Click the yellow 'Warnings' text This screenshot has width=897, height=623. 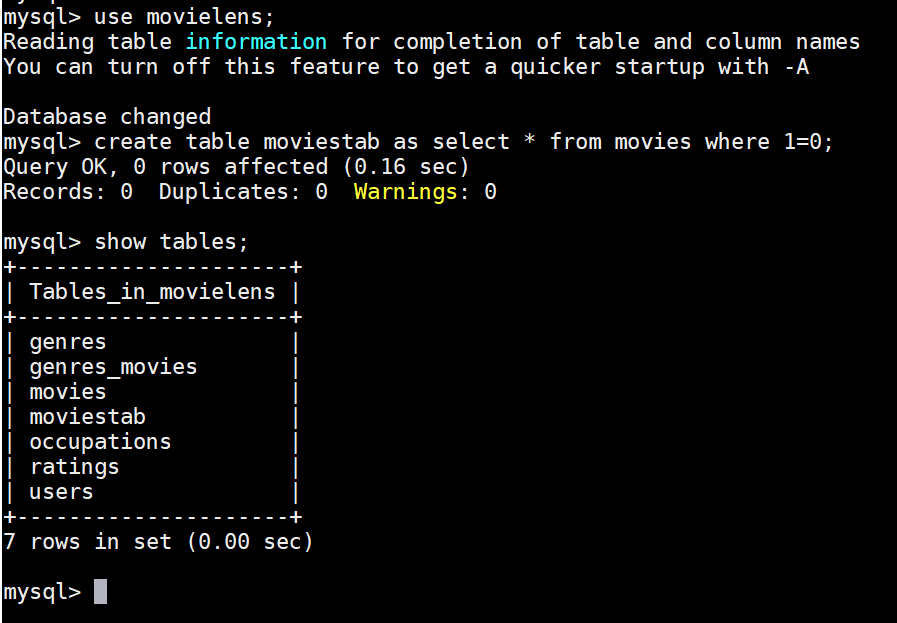(406, 192)
